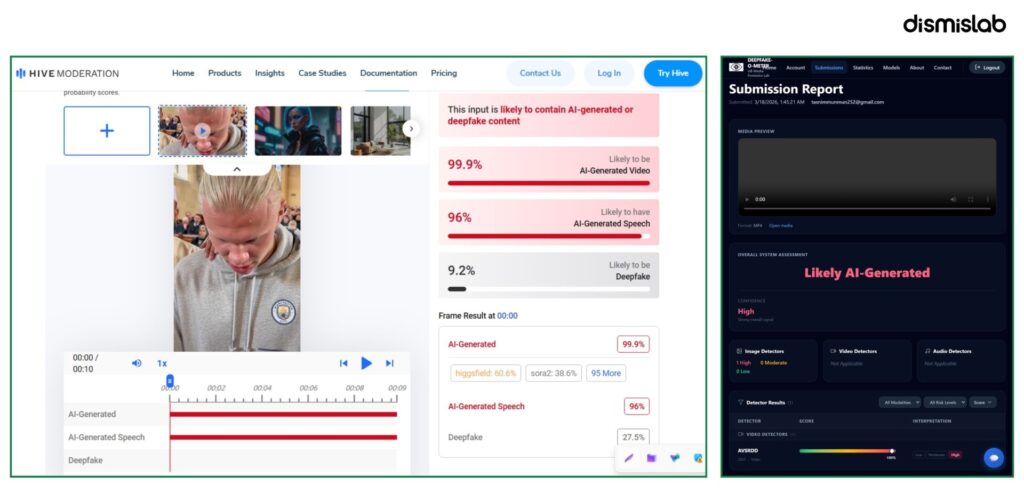Click the DeepFake-O-Meter eye logo
Screen dimensions: 1024x494
(736, 67)
